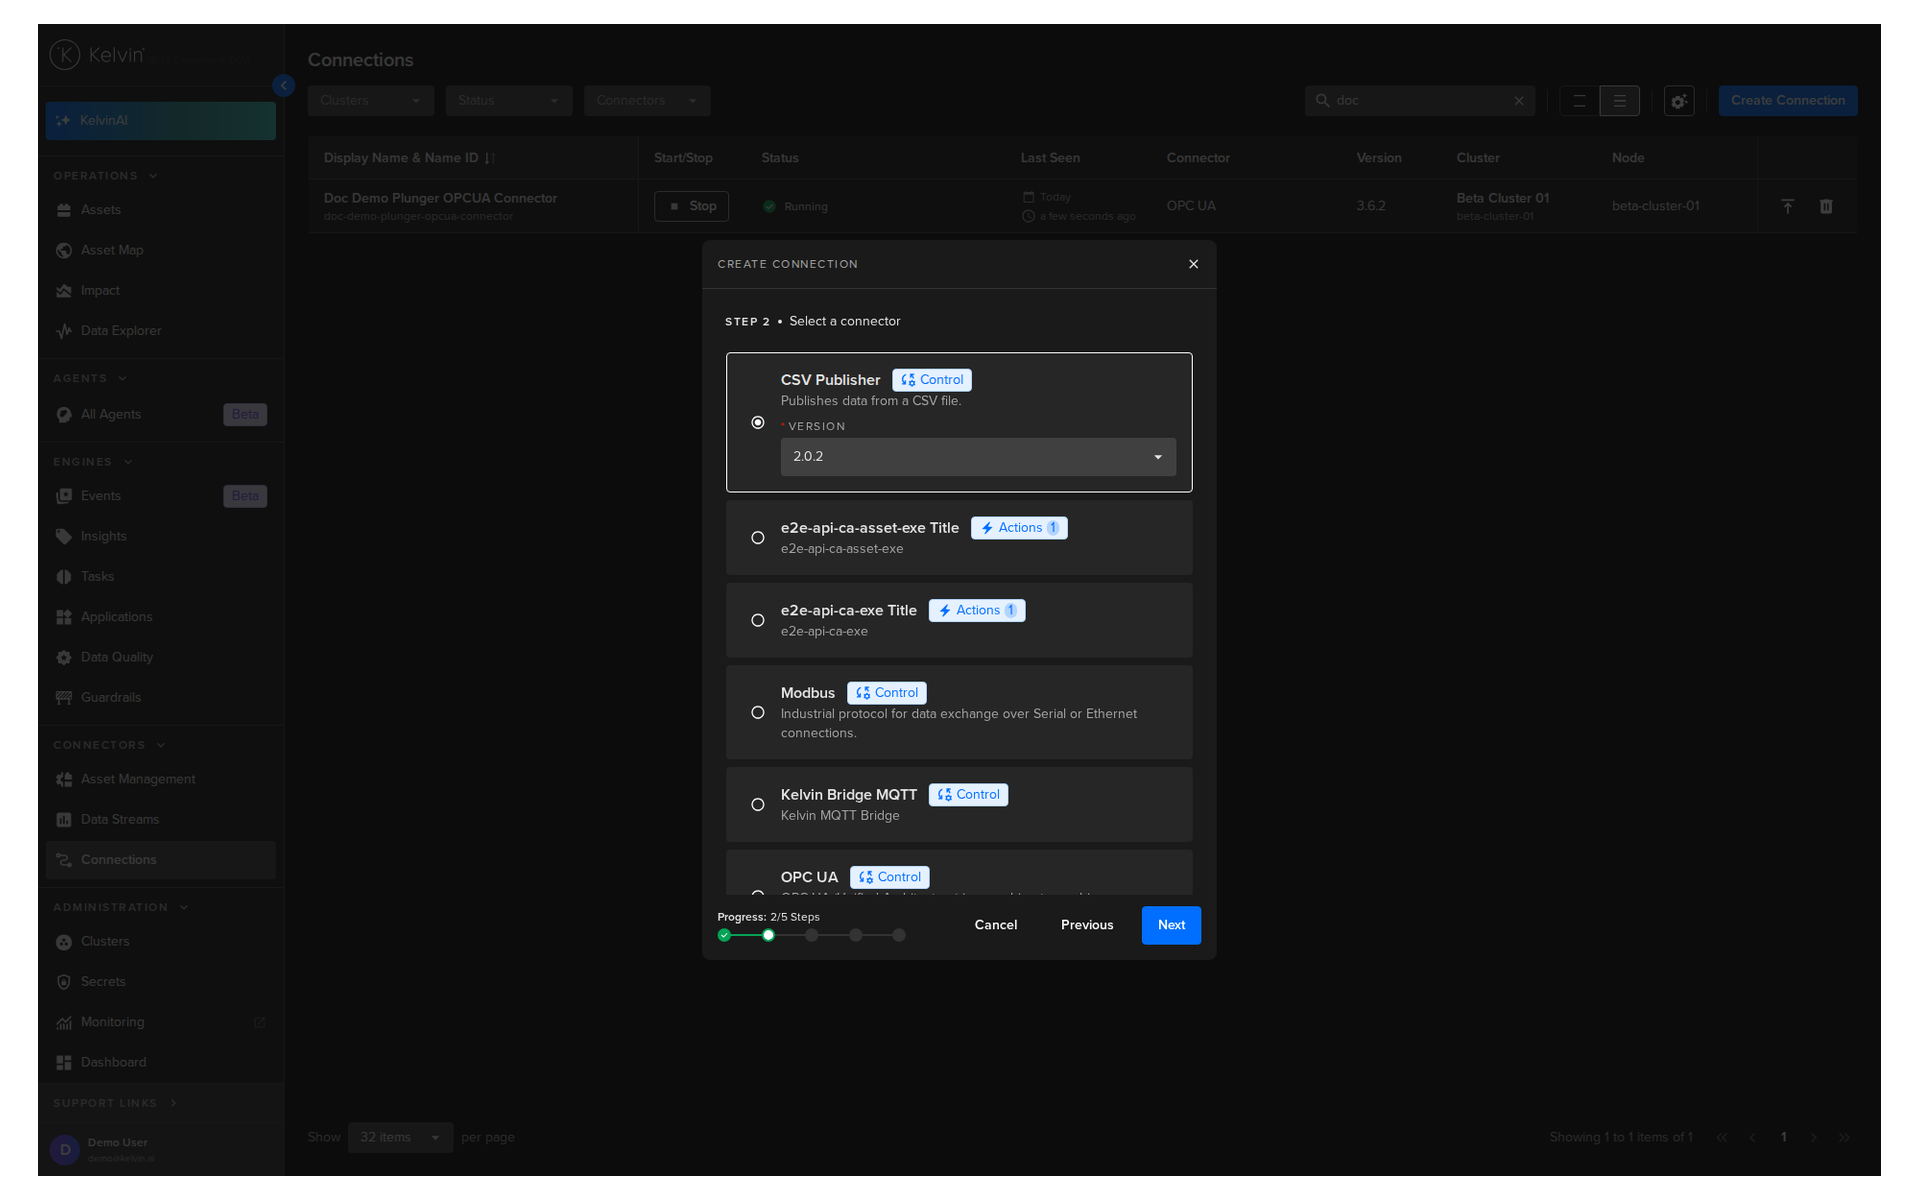The width and height of the screenshot is (1920, 1200).
Task: Click the Clusters icon in sidebar
Action: click(x=64, y=941)
